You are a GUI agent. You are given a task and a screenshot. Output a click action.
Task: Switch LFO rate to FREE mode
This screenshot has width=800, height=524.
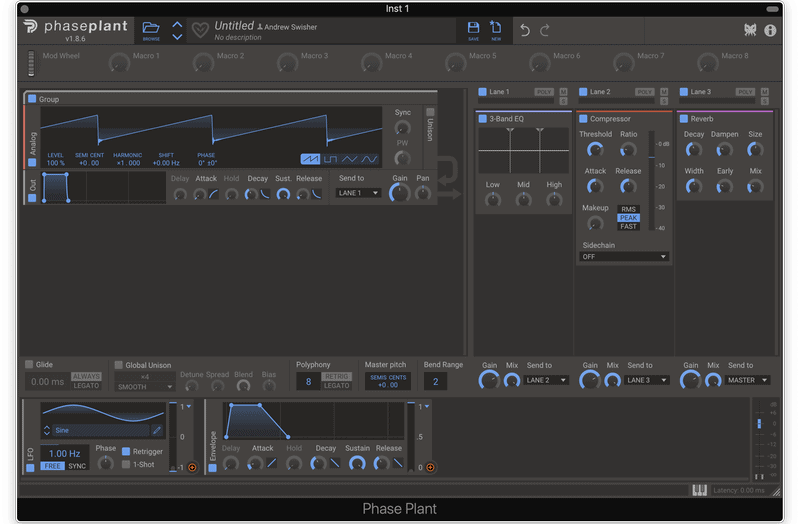53,466
